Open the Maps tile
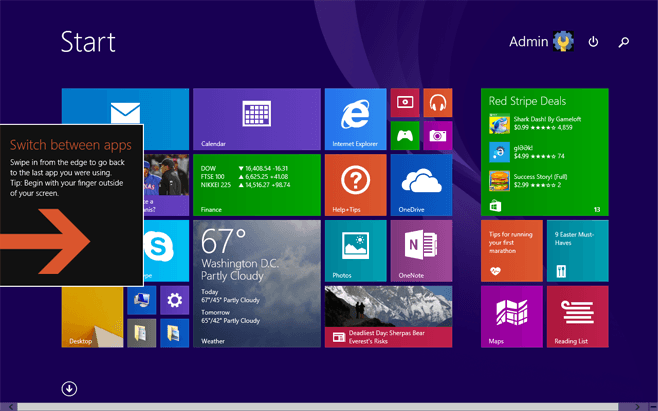Viewport: 658px width, 411px height. click(511, 316)
